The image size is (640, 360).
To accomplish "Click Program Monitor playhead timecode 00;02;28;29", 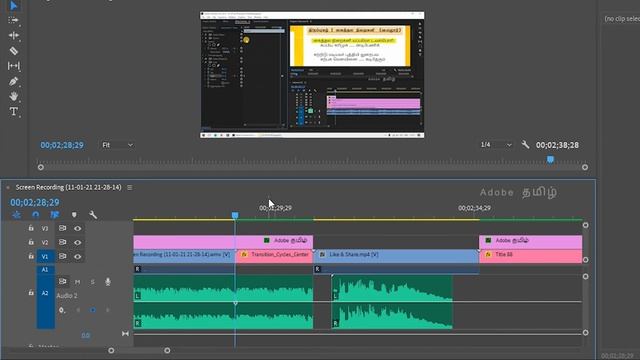I will tap(62, 145).
